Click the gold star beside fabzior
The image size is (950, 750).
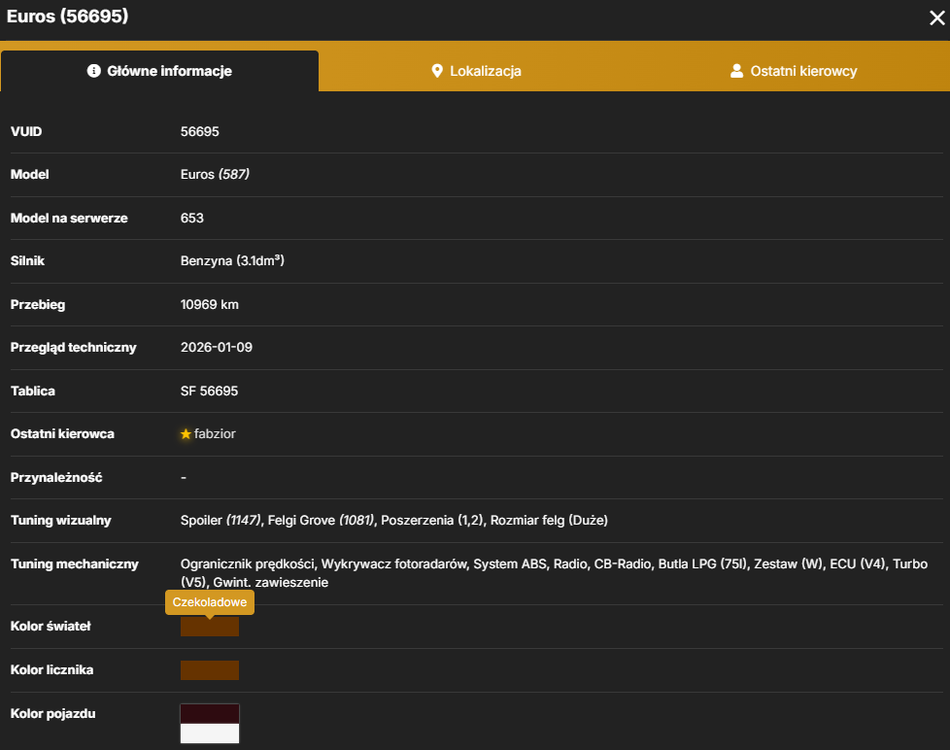185,434
